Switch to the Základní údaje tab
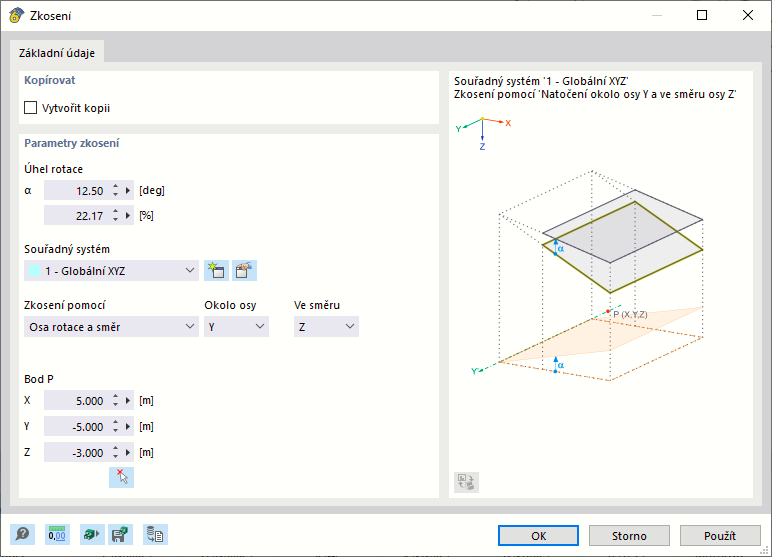Image resolution: width=772 pixels, height=557 pixels. (57, 53)
